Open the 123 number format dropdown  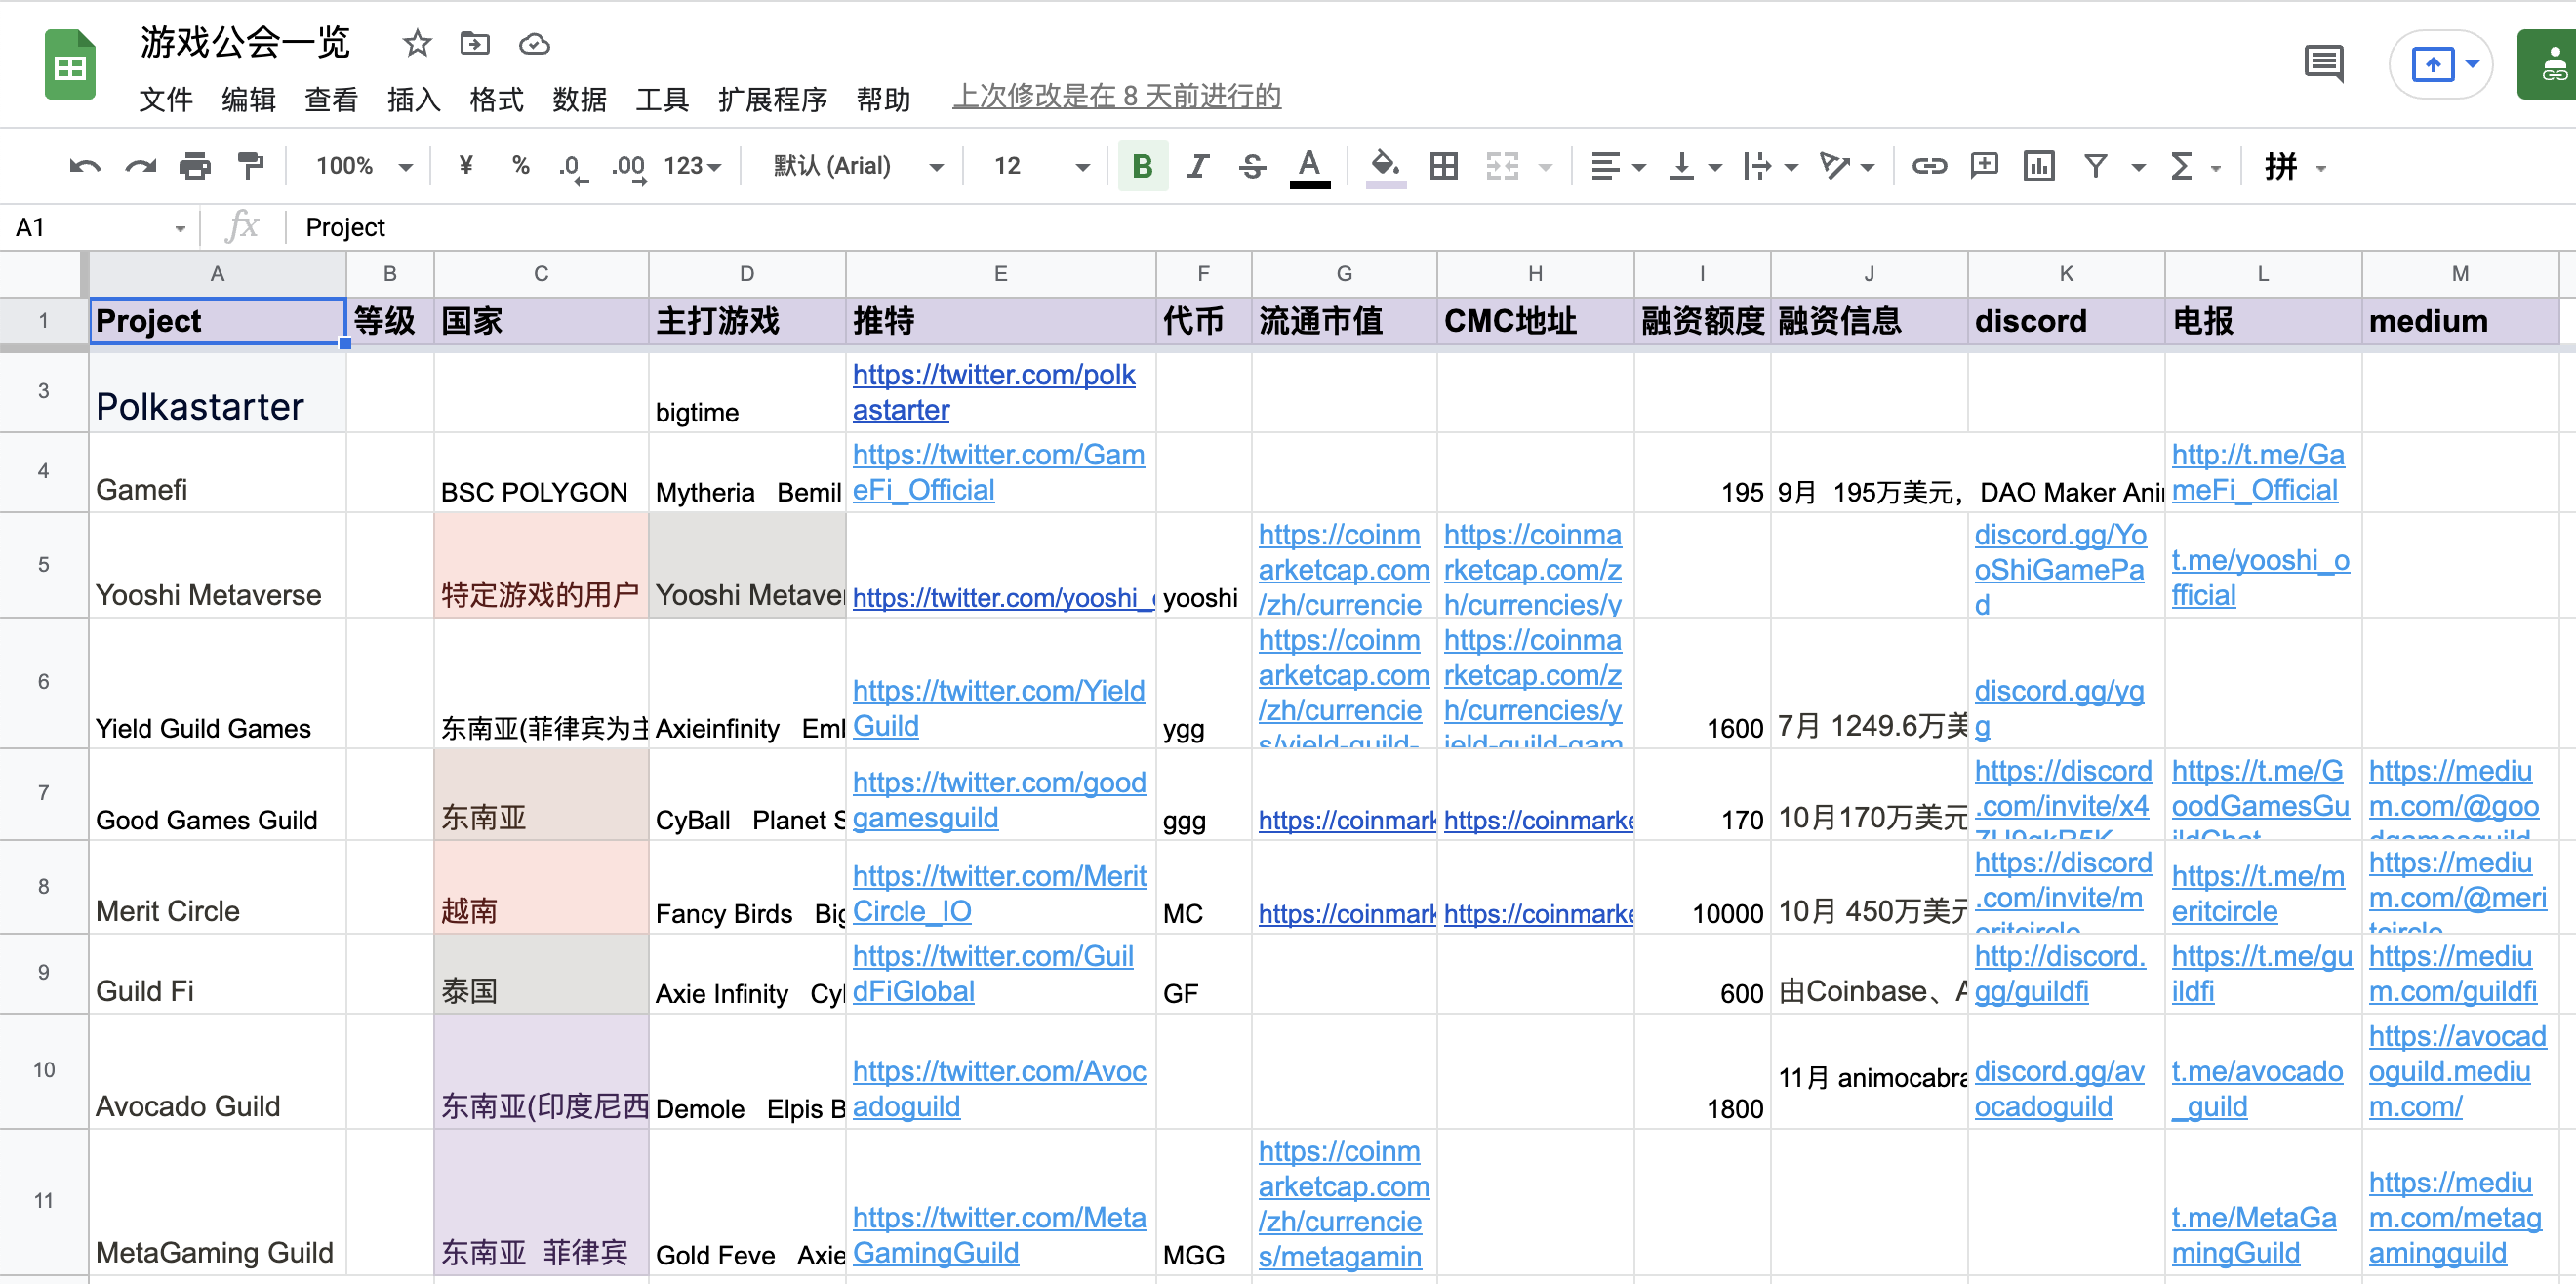coord(692,166)
